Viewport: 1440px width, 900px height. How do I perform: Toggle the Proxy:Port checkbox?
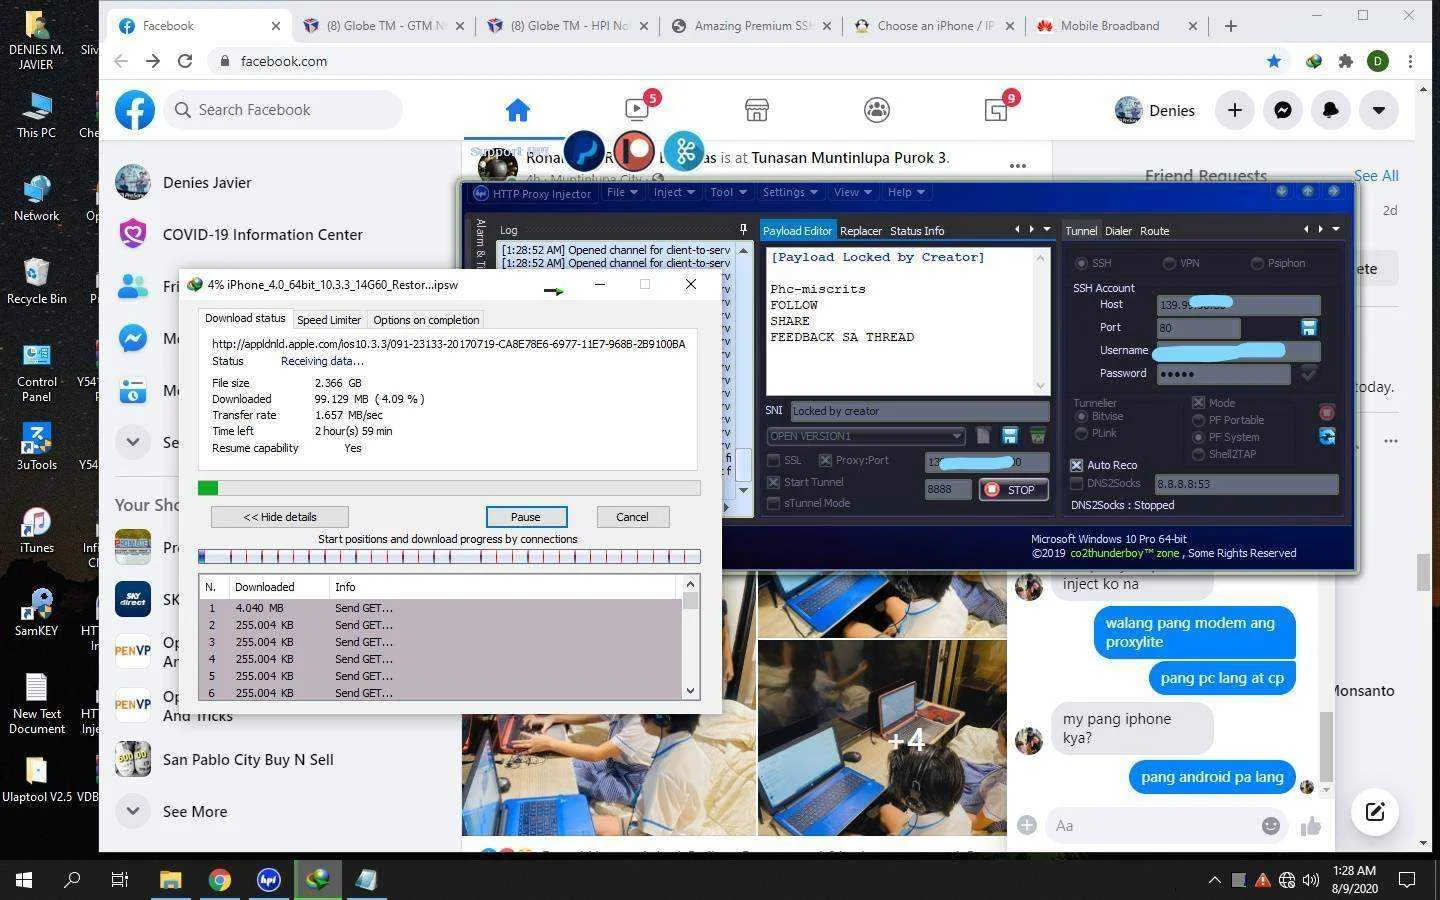tap(825, 460)
